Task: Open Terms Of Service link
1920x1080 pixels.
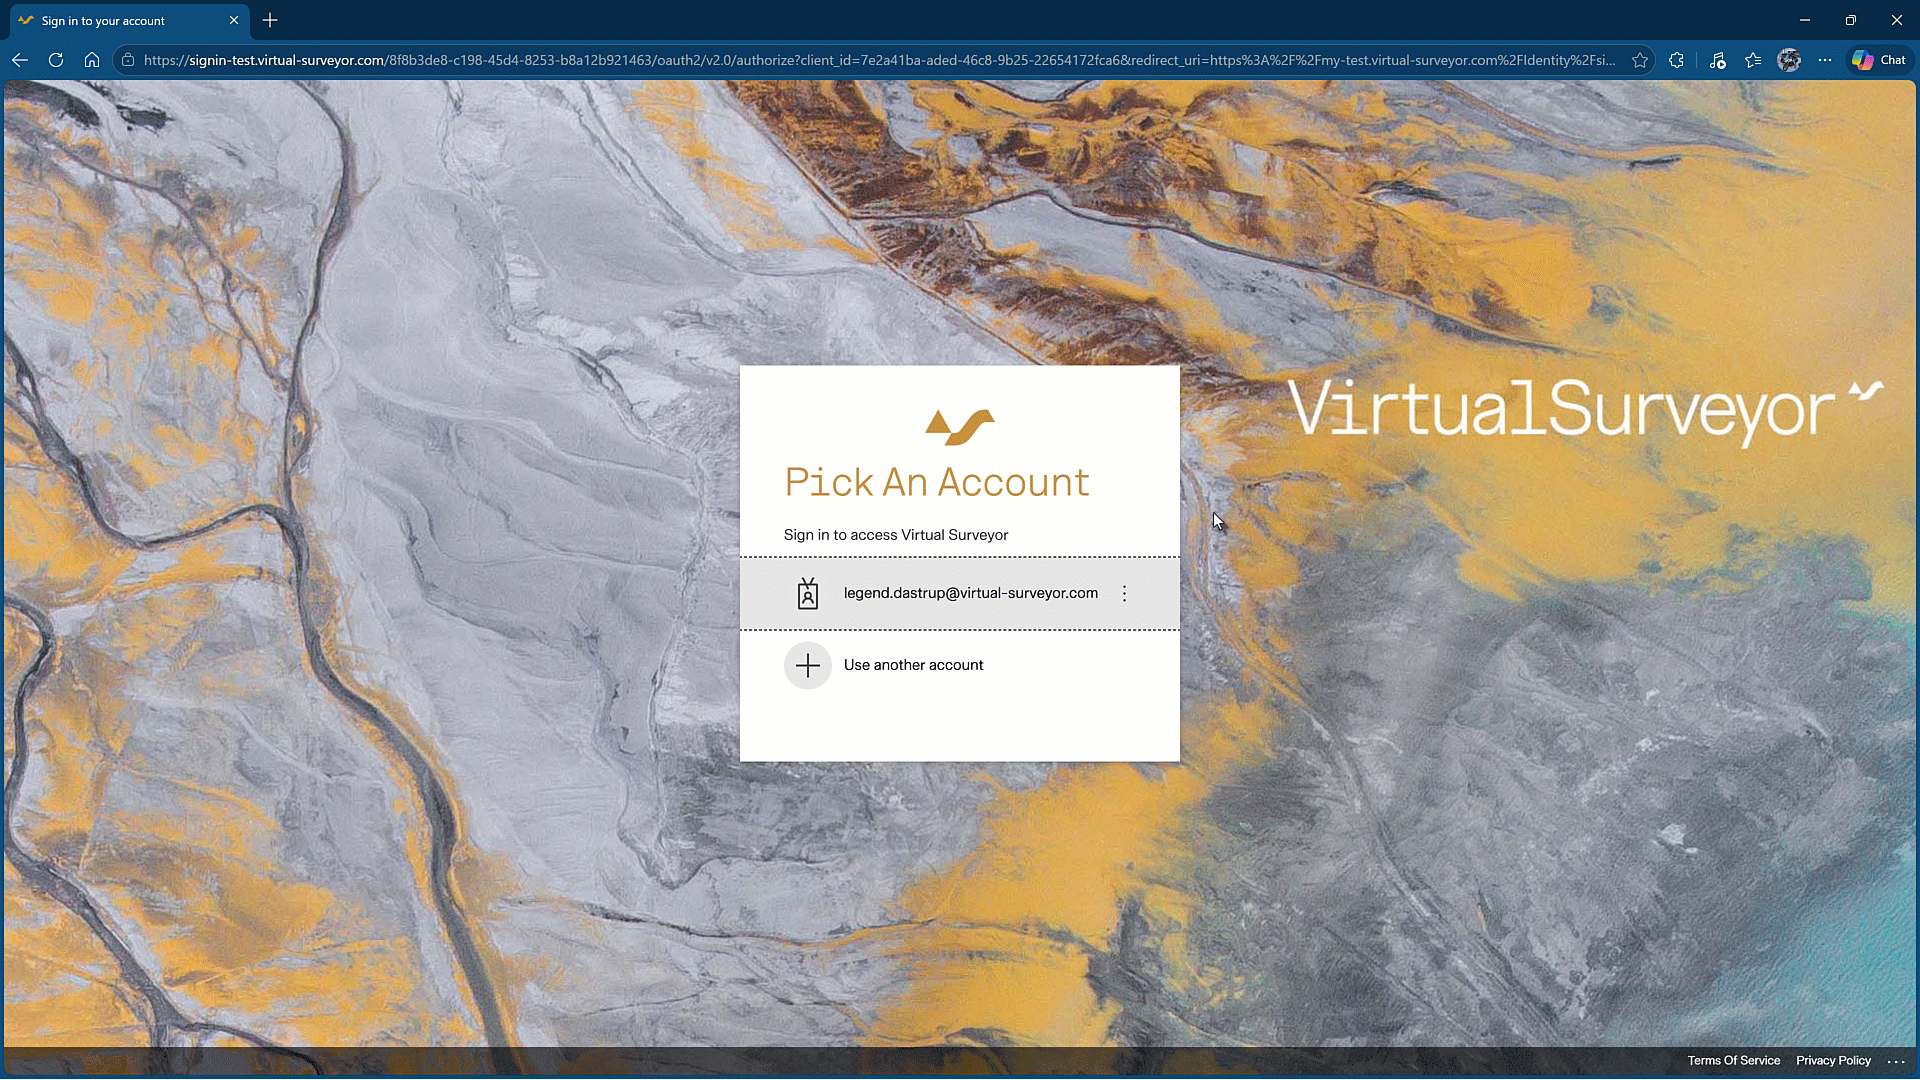Action: tap(1734, 1061)
